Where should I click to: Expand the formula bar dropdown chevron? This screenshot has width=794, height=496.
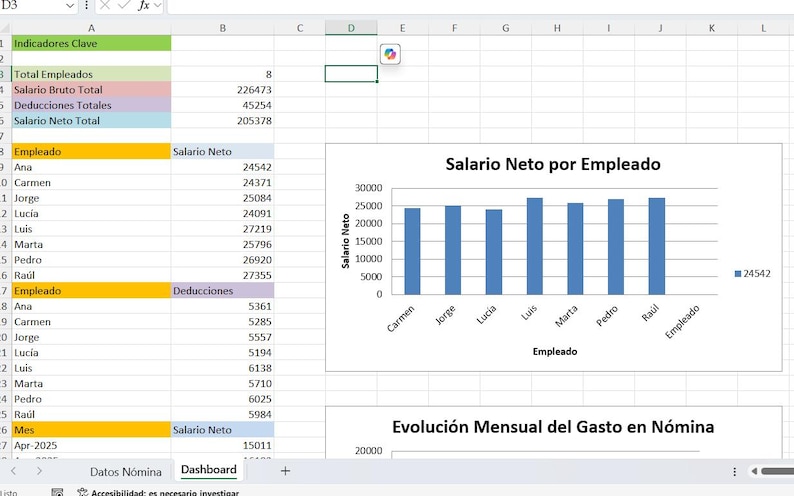157,6
